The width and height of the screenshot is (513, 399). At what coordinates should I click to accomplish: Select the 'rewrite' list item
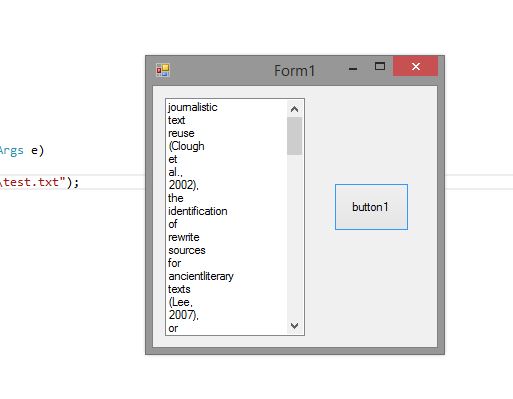coord(226,237)
